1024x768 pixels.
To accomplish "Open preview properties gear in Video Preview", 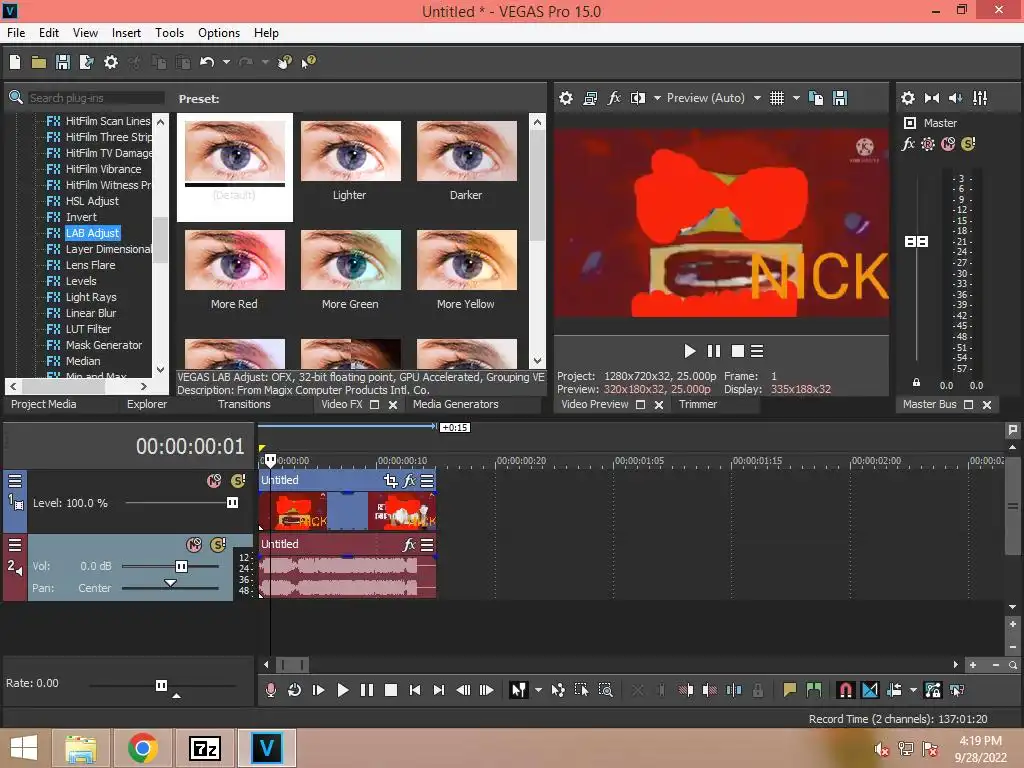I will (566, 98).
